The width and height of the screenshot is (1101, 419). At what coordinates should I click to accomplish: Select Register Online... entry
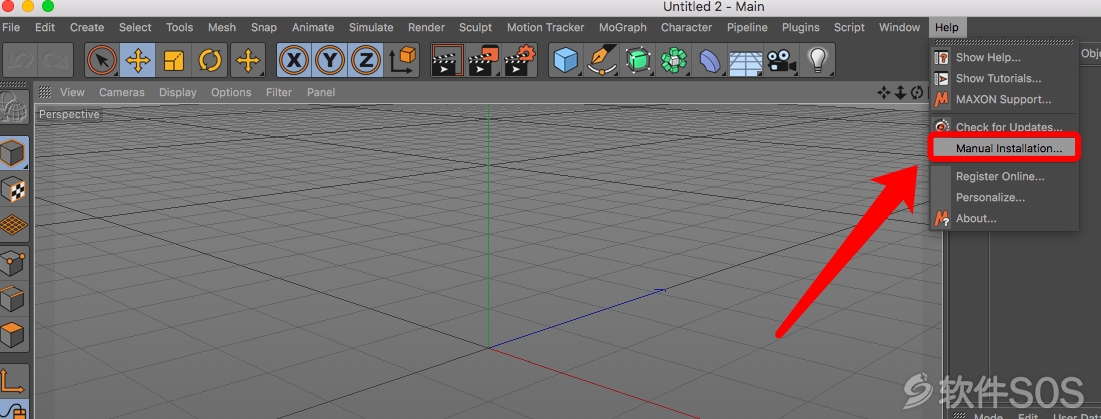(1004, 176)
